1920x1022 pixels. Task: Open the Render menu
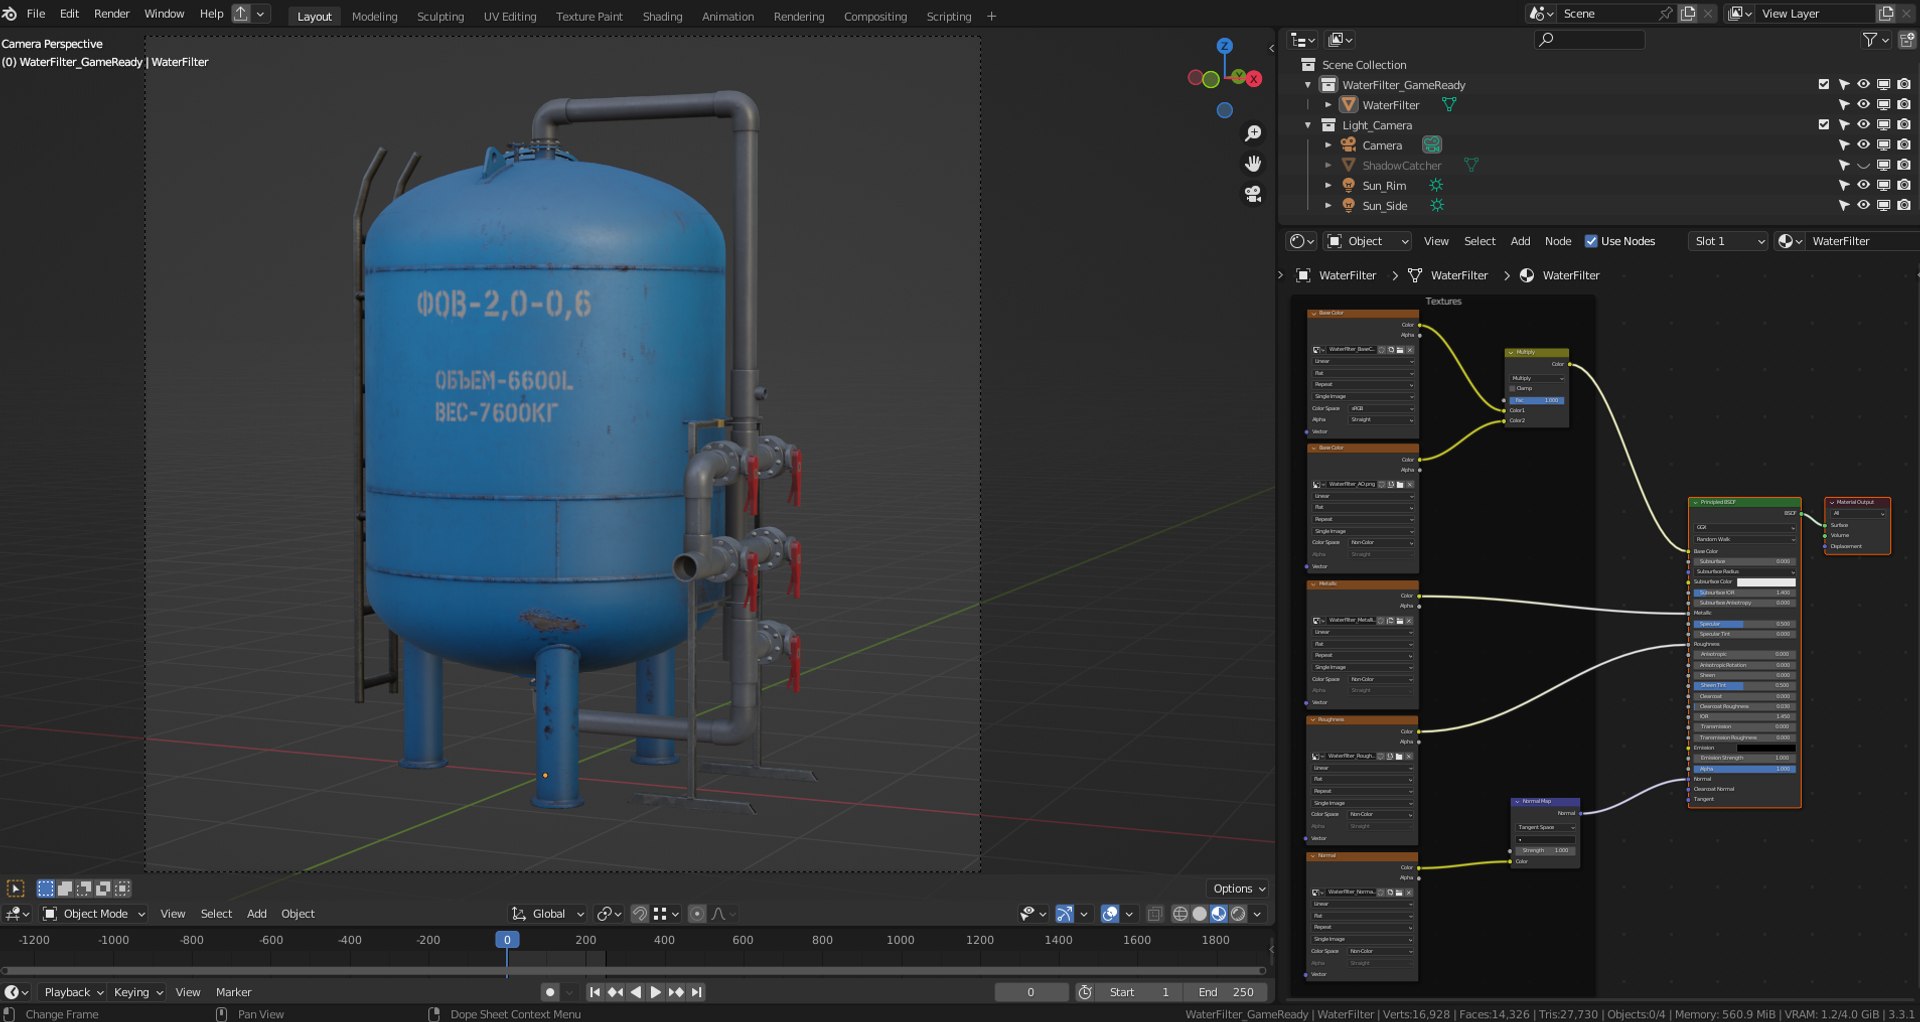(112, 14)
